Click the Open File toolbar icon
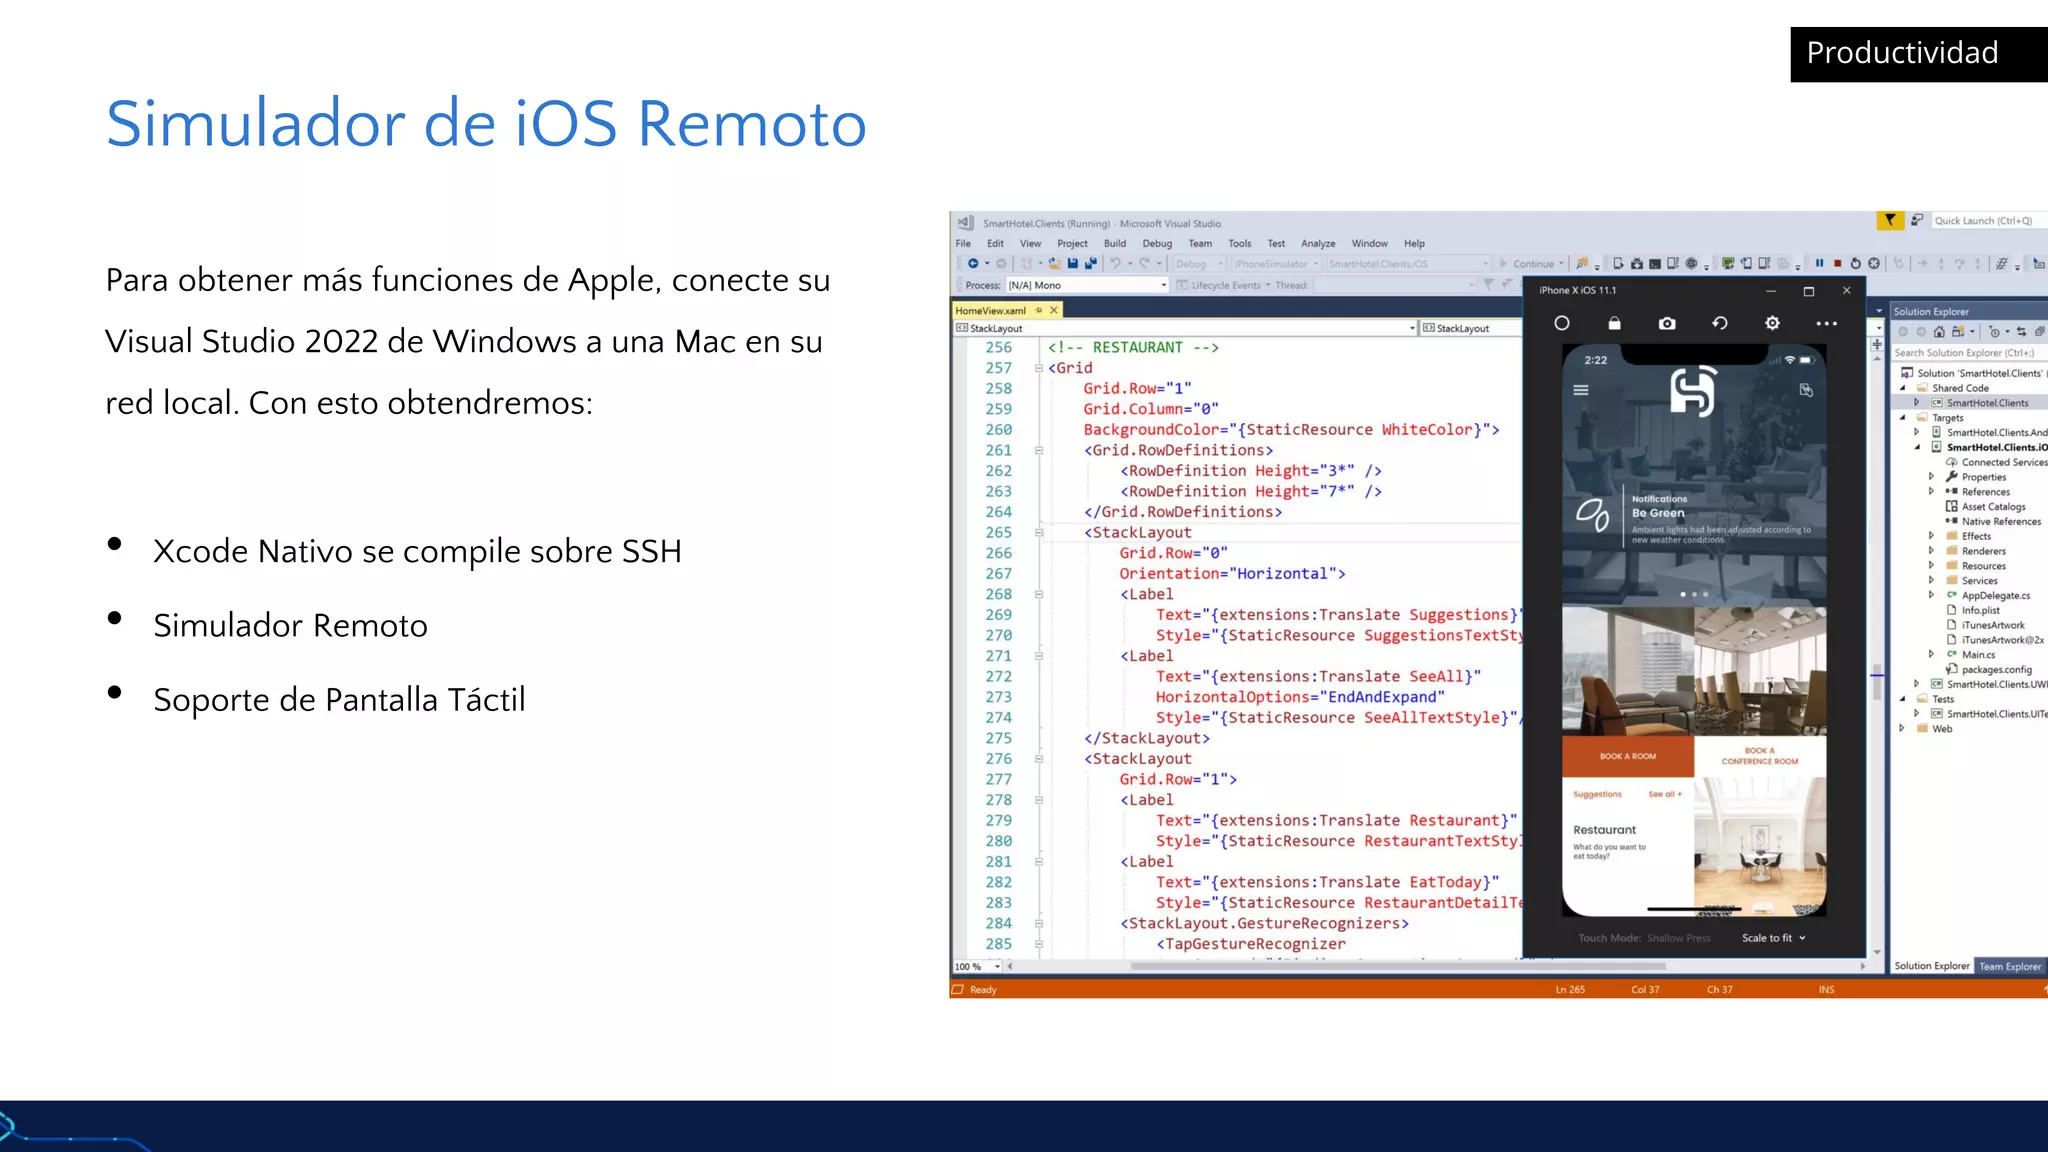This screenshot has height=1152, width=2048. (x=1054, y=264)
